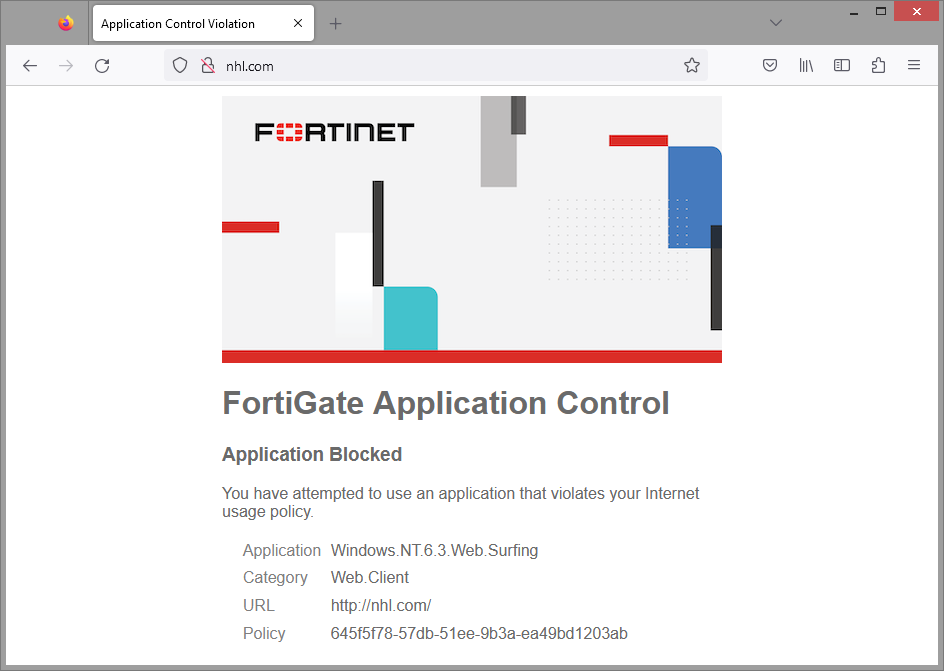Toggle the sidebar icon
Image resolution: width=944 pixels, height=671 pixels.
click(841, 65)
